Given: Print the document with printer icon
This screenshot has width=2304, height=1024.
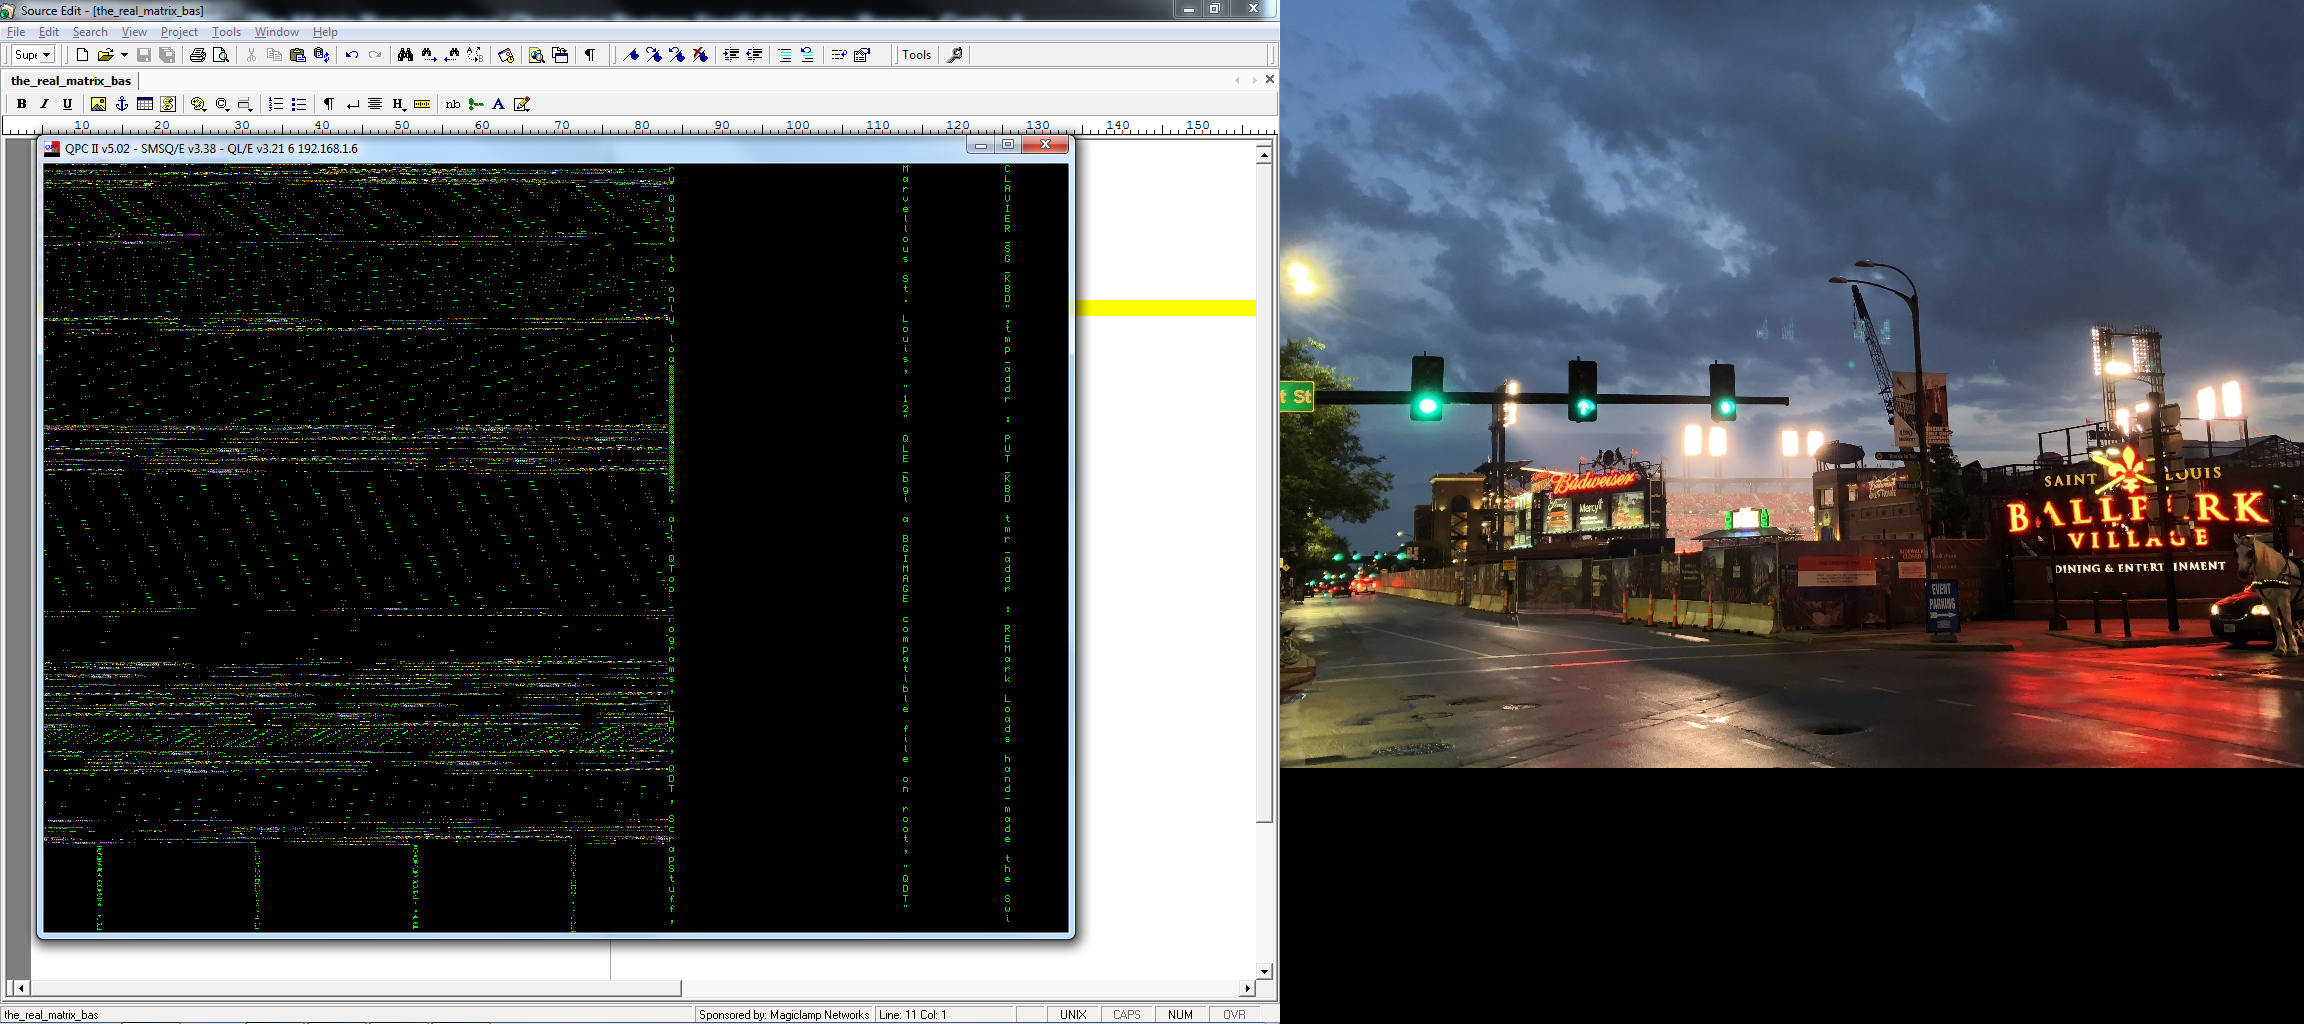Looking at the screenshot, I should click(x=198, y=55).
